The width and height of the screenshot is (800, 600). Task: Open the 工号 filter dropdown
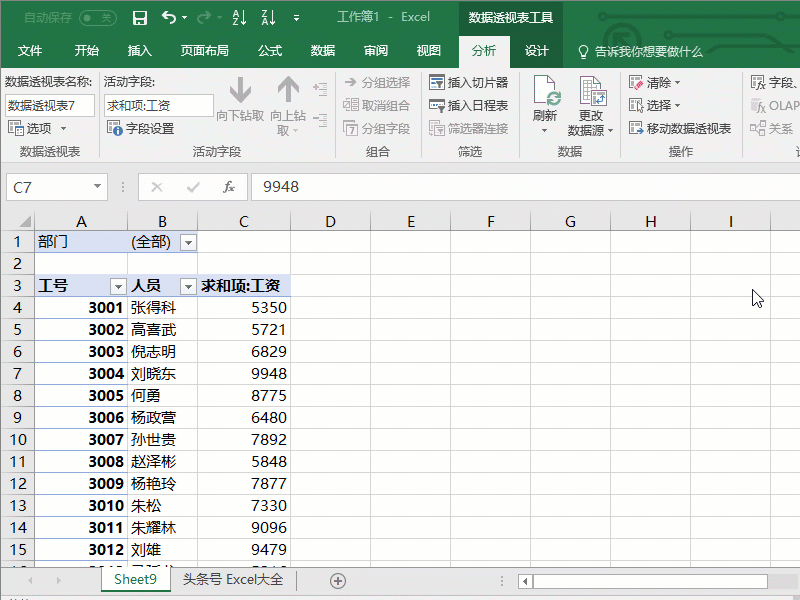click(118, 286)
